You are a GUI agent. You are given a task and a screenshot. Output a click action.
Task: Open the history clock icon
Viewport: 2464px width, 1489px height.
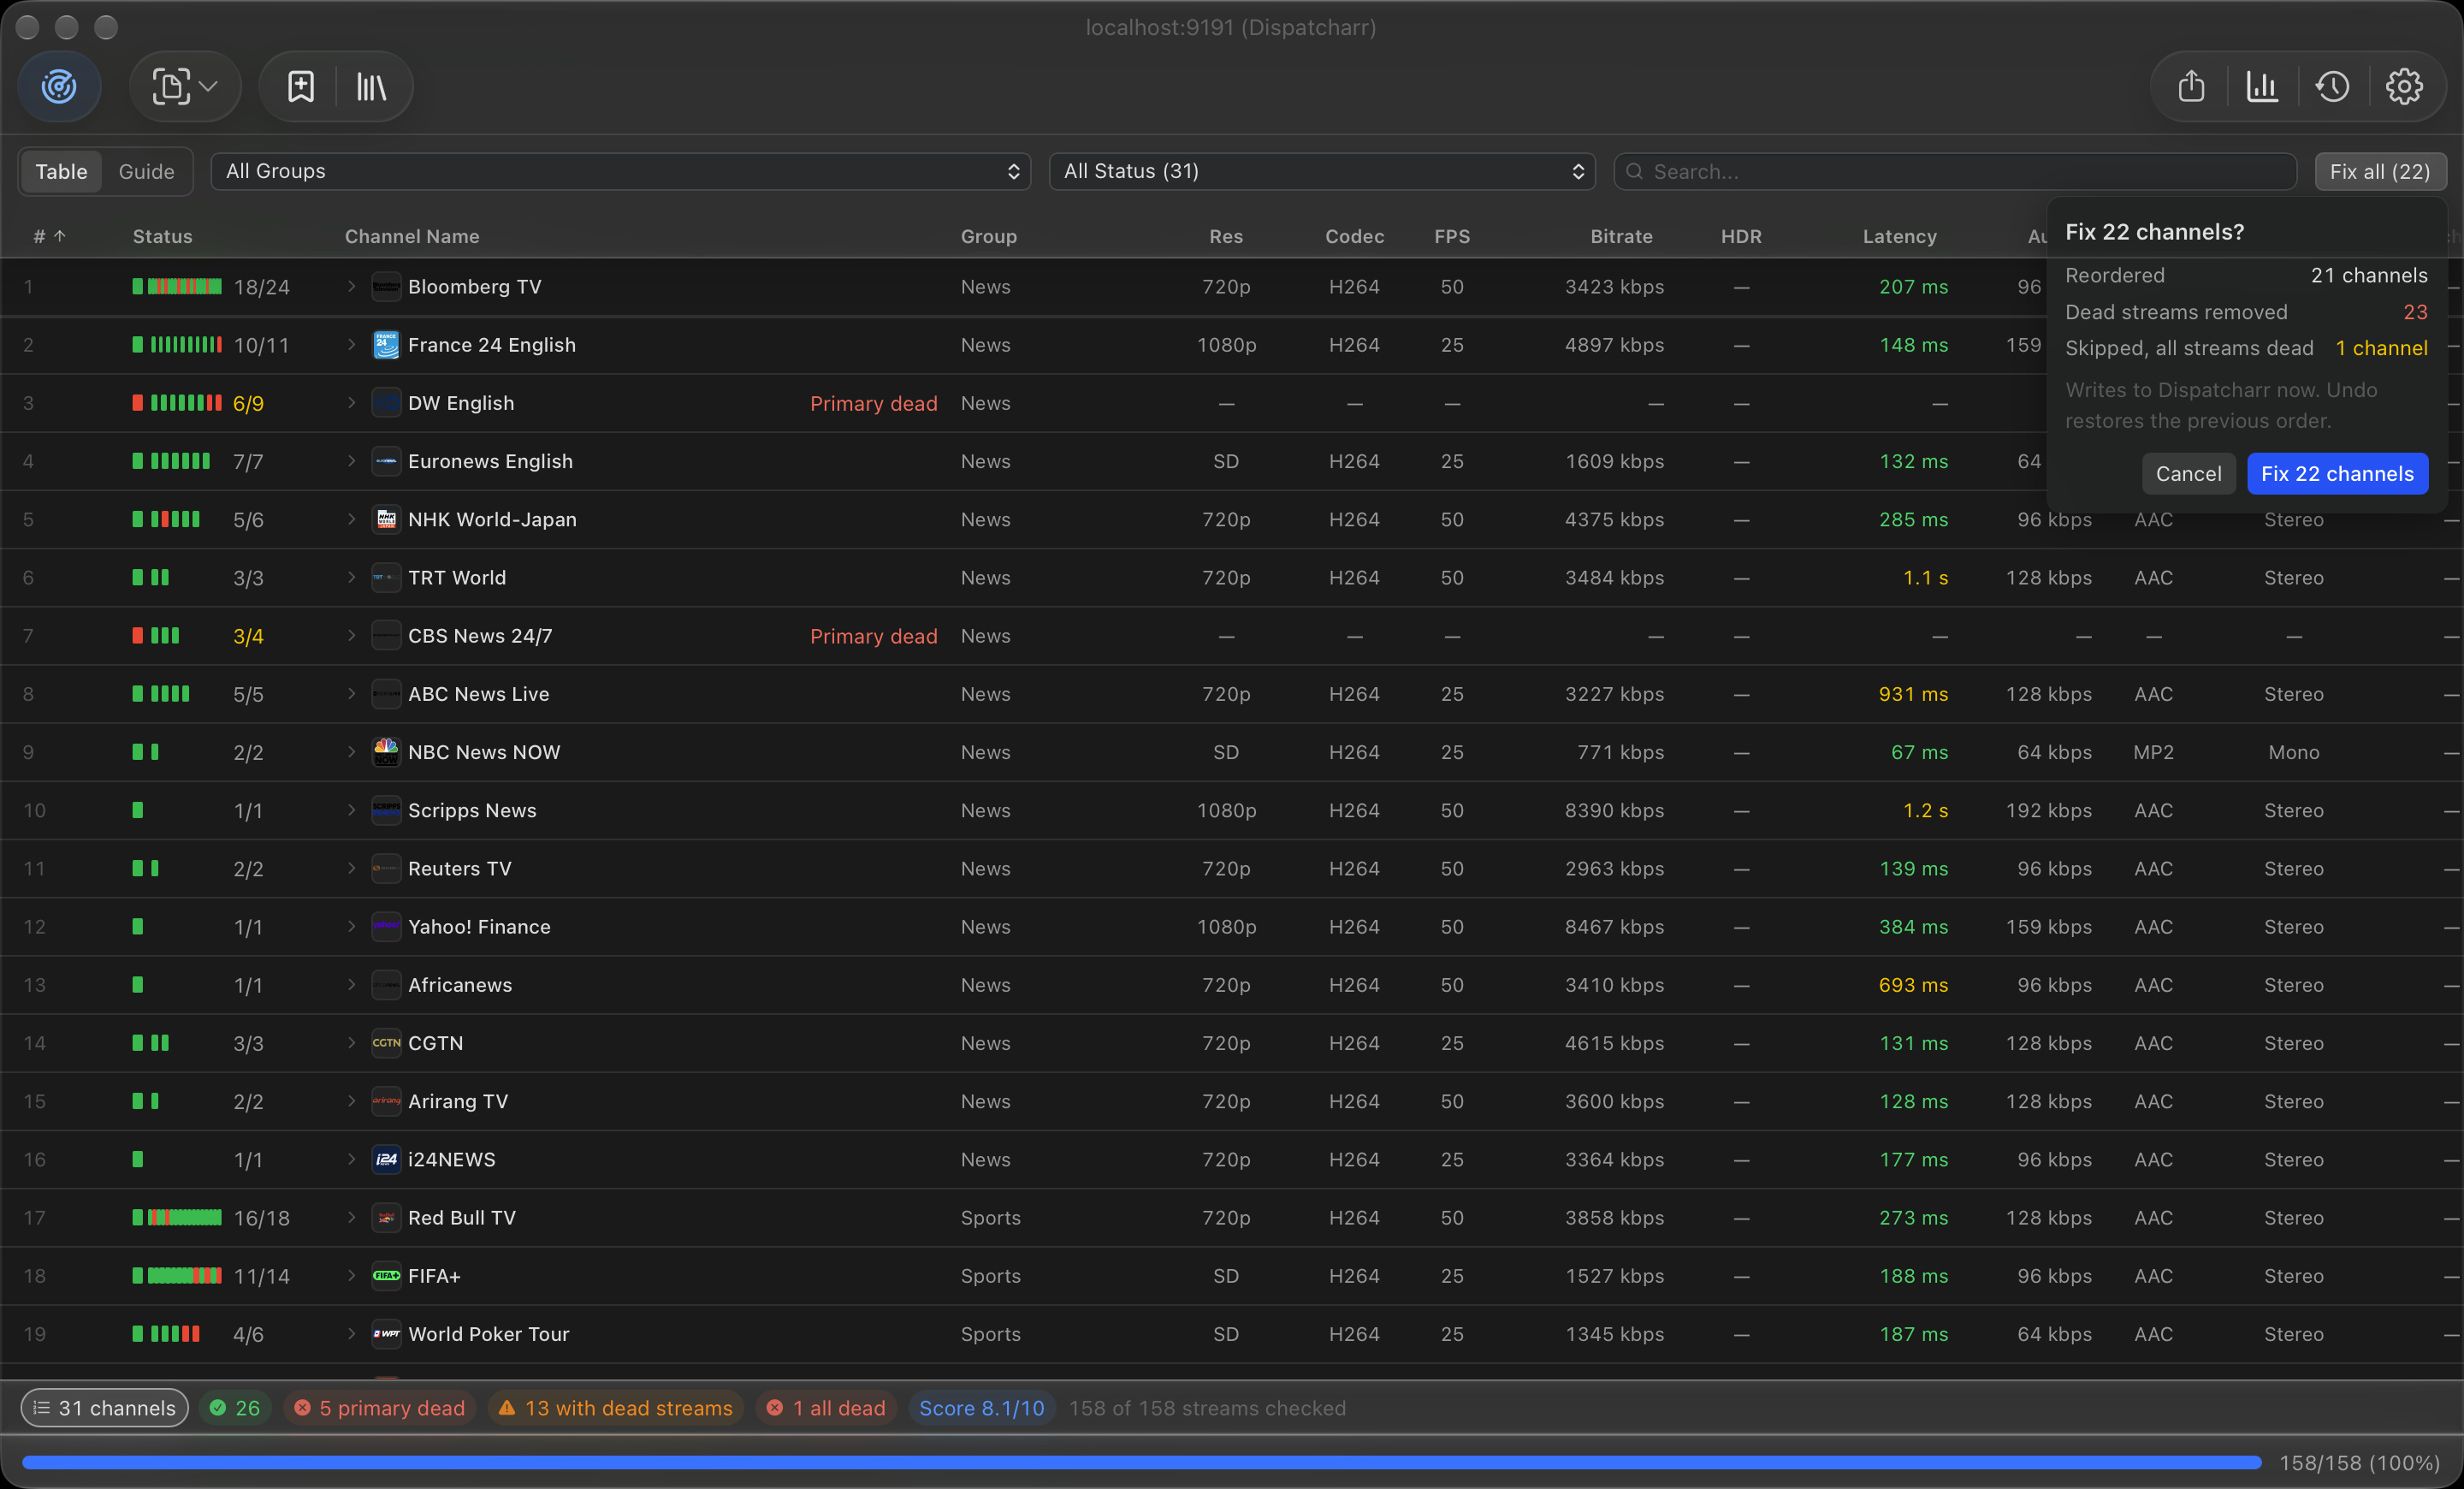click(x=2333, y=86)
